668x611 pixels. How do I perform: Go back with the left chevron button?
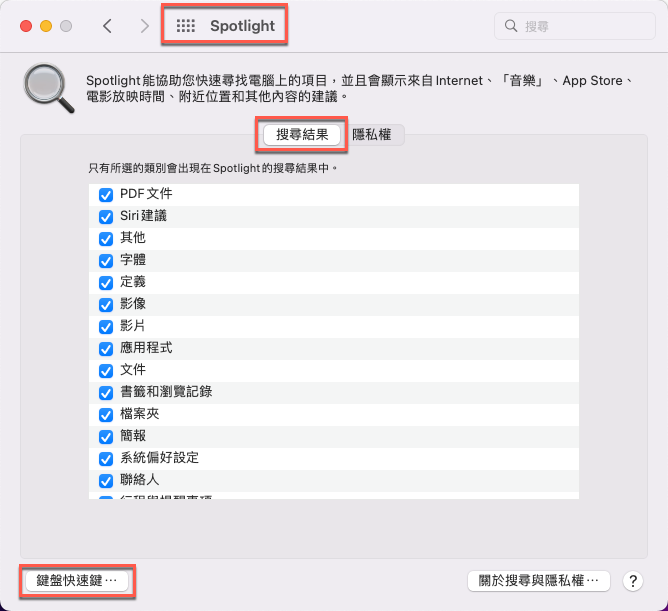pyautogui.click(x=107, y=26)
